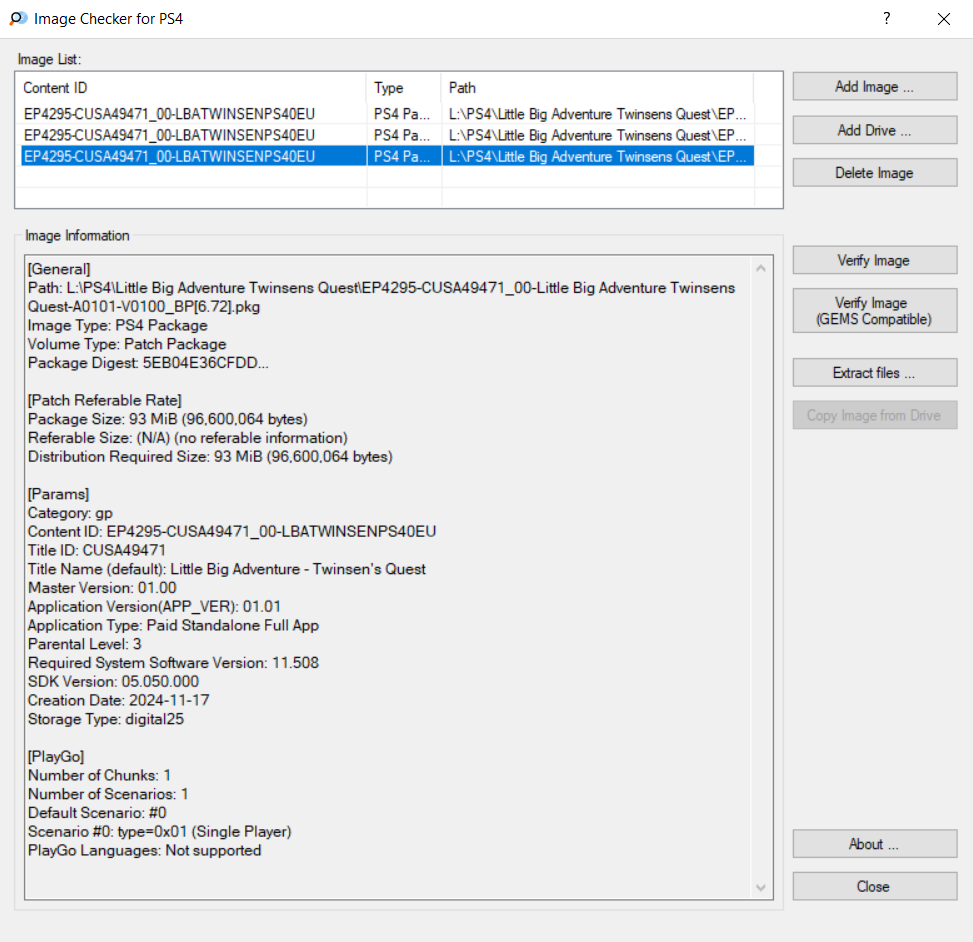Click the Package Size: 93 MiB line
Image resolution: width=973 pixels, height=942 pixels.
tap(168, 419)
